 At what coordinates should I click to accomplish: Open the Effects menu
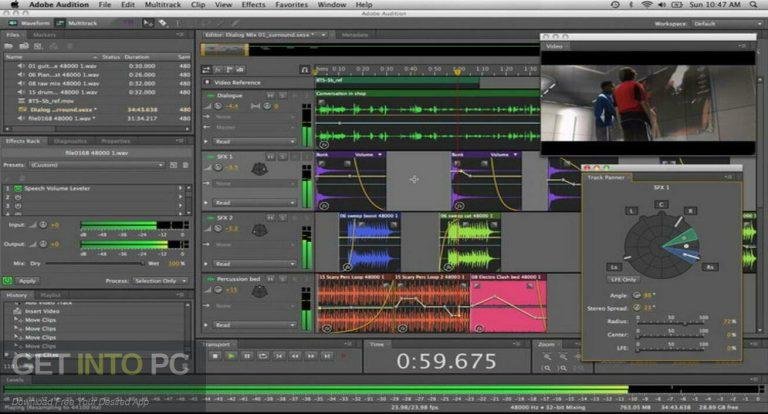(253, 4)
